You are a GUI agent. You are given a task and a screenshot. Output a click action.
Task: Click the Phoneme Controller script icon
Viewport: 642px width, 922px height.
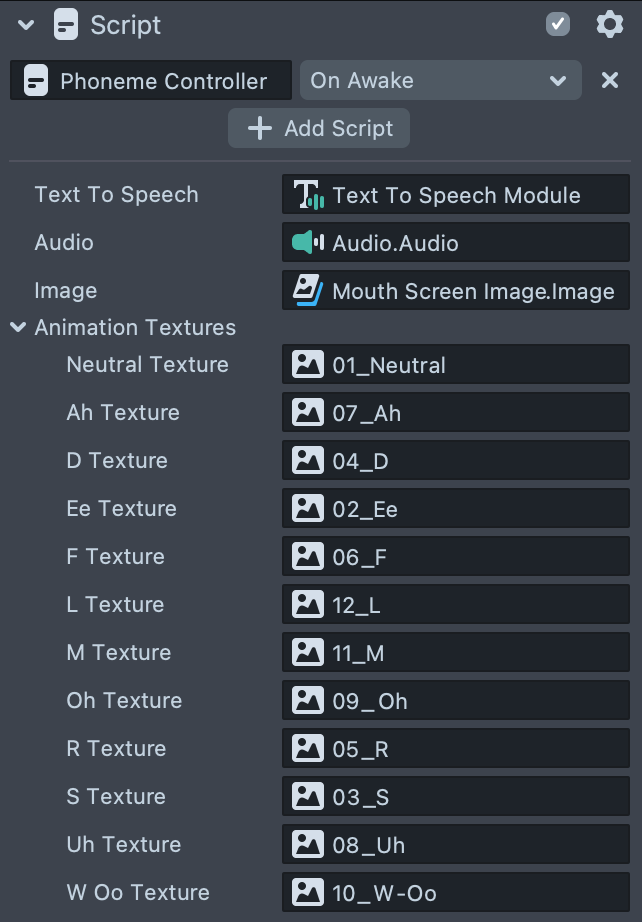(36, 81)
